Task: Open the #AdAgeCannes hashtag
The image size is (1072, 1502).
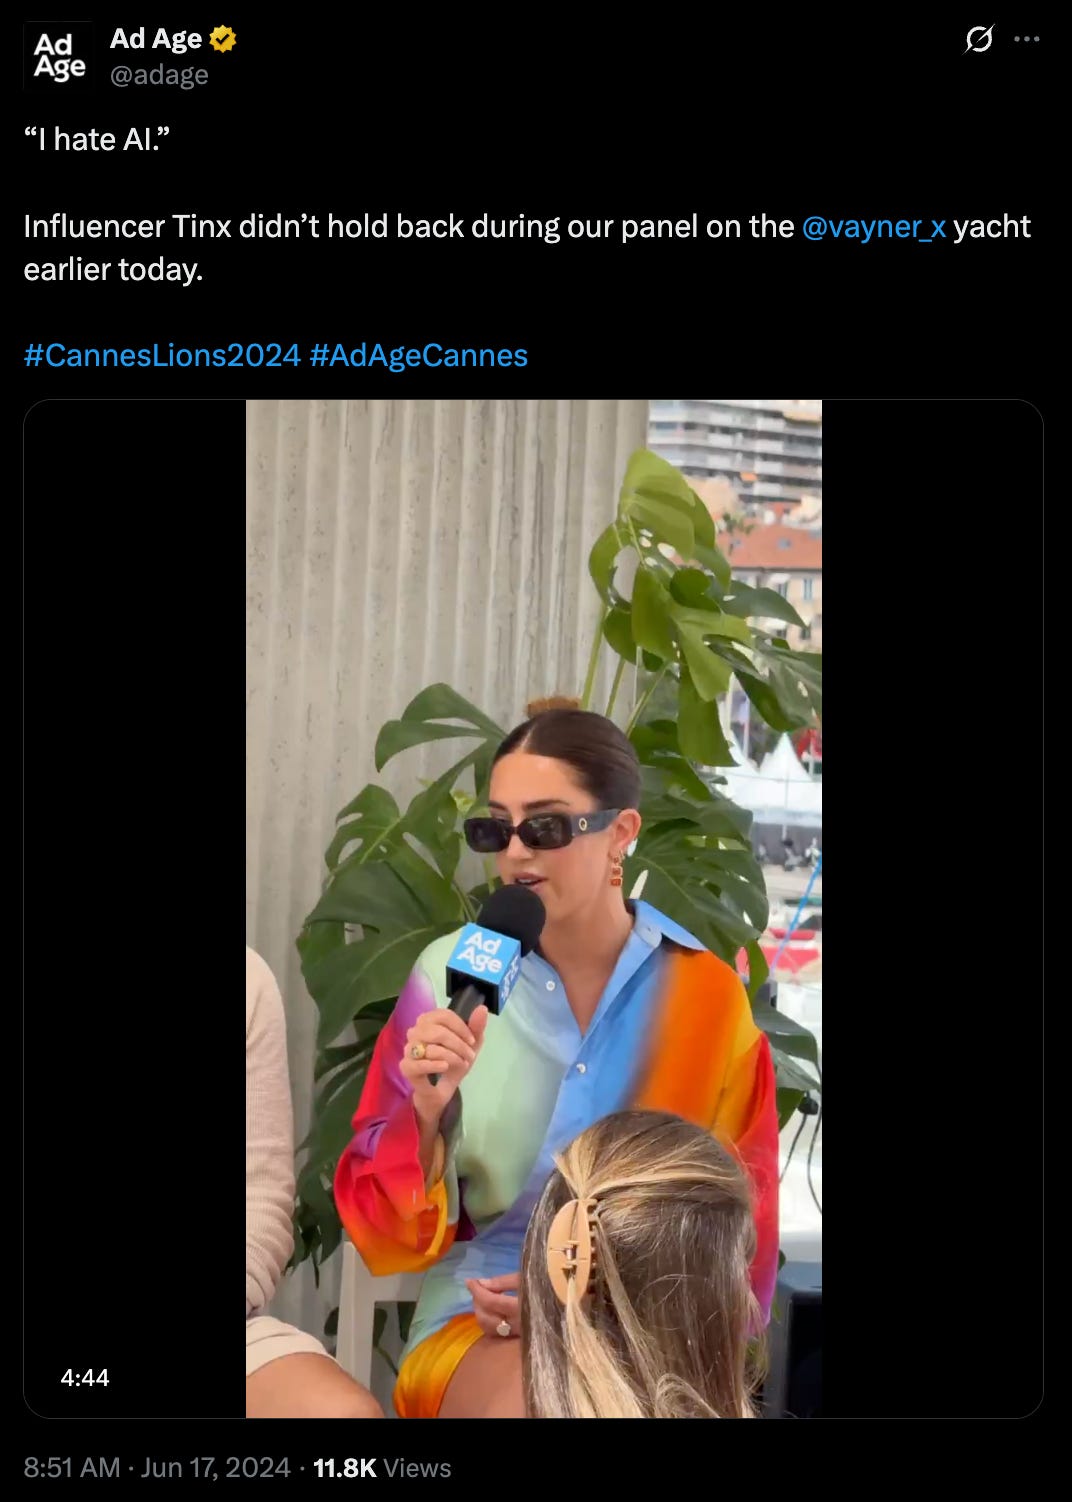Action: (x=419, y=355)
